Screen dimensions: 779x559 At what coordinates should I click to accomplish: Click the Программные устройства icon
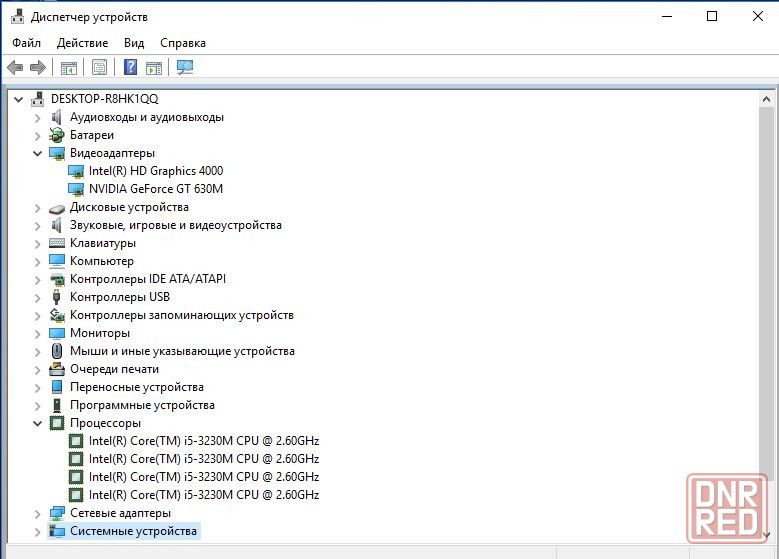tap(57, 405)
